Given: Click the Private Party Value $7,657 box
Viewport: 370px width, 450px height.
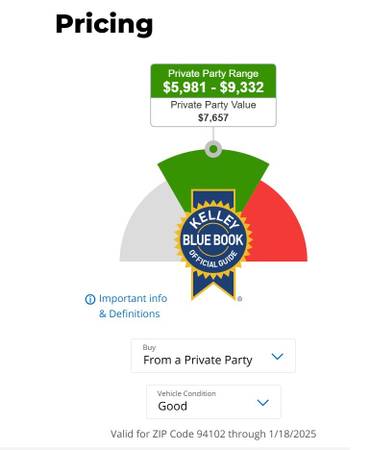Looking at the screenshot, I should (x=213, y=112).
